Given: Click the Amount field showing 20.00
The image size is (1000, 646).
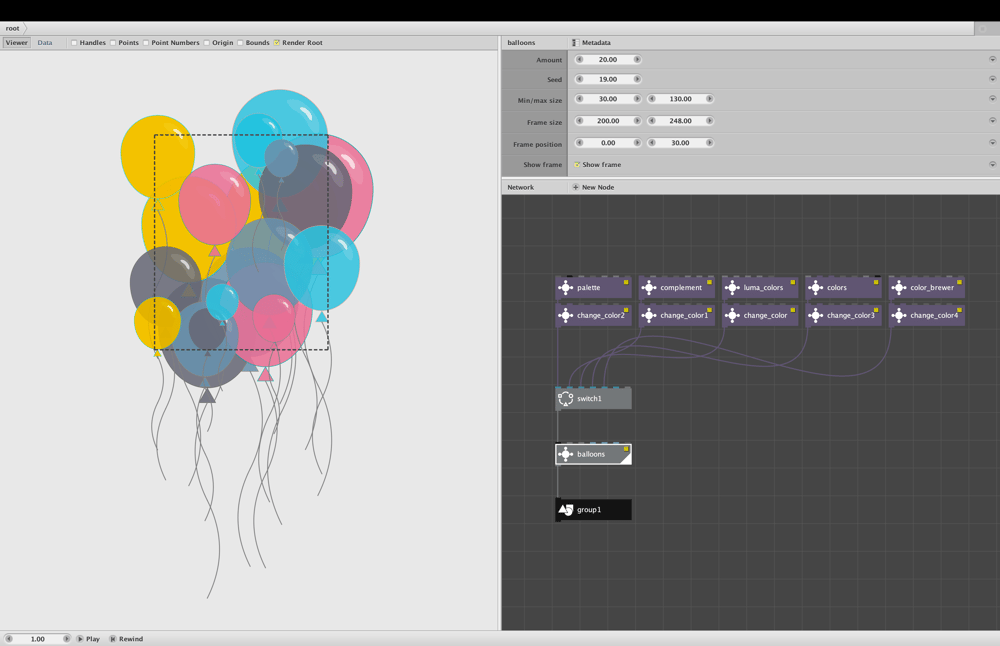Looking at the screenshot, I should (608, 59).
